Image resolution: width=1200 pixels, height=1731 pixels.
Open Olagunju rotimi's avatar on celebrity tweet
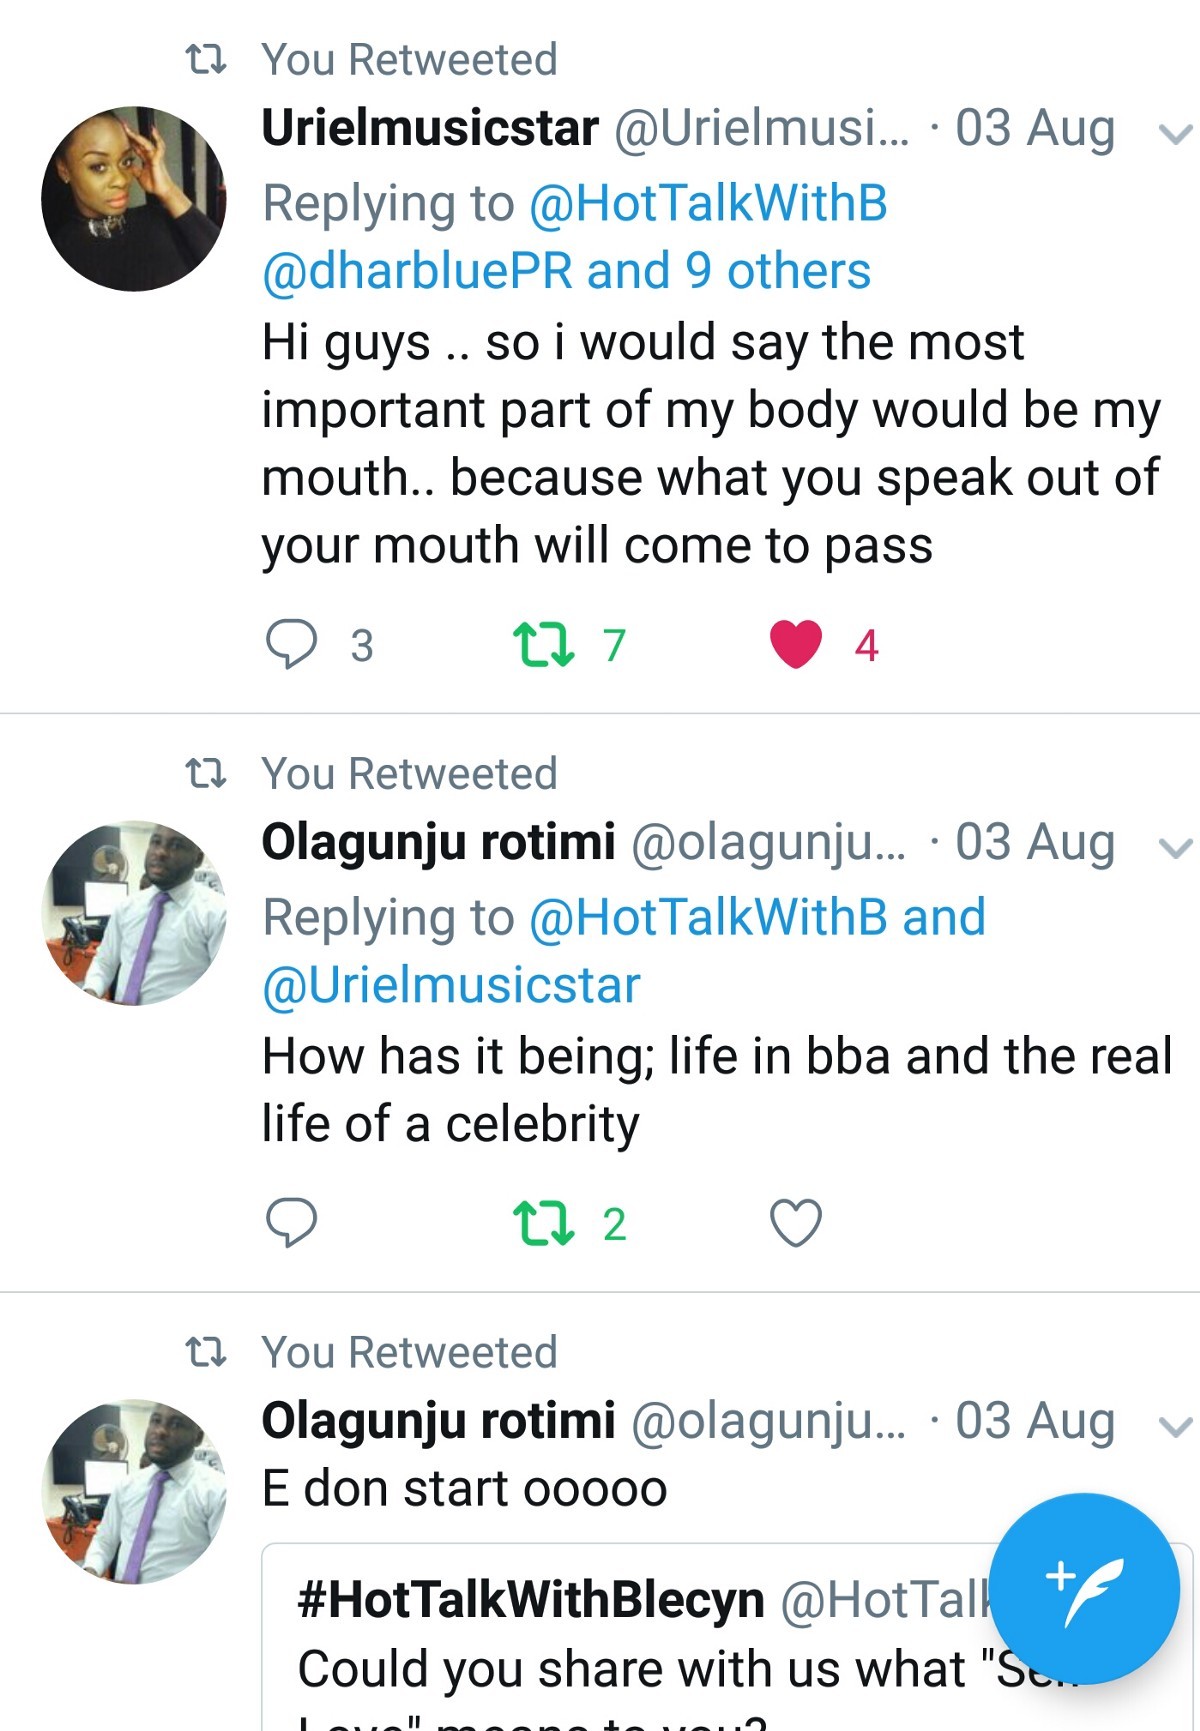[134, 913]
